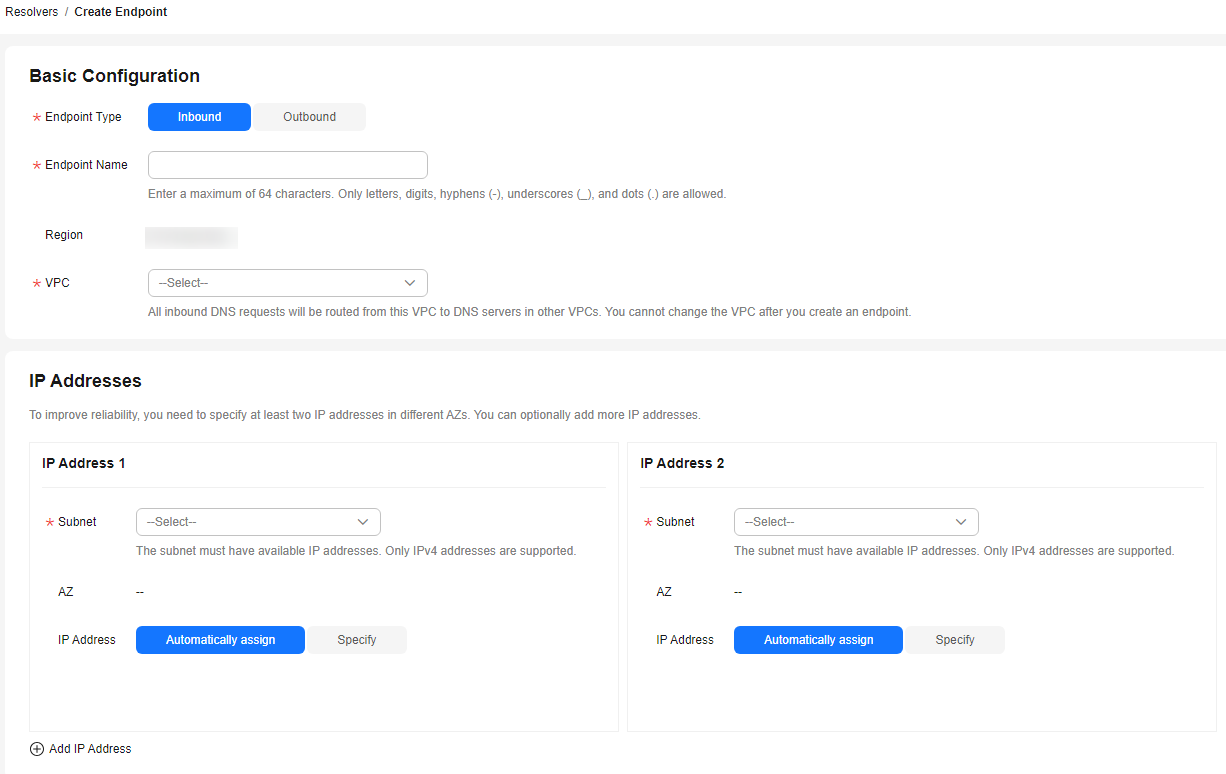This screenshot has width=1226, height=774.
Task: Click the AZ label in IP Address 1
Action: click(x=66, y=592)
